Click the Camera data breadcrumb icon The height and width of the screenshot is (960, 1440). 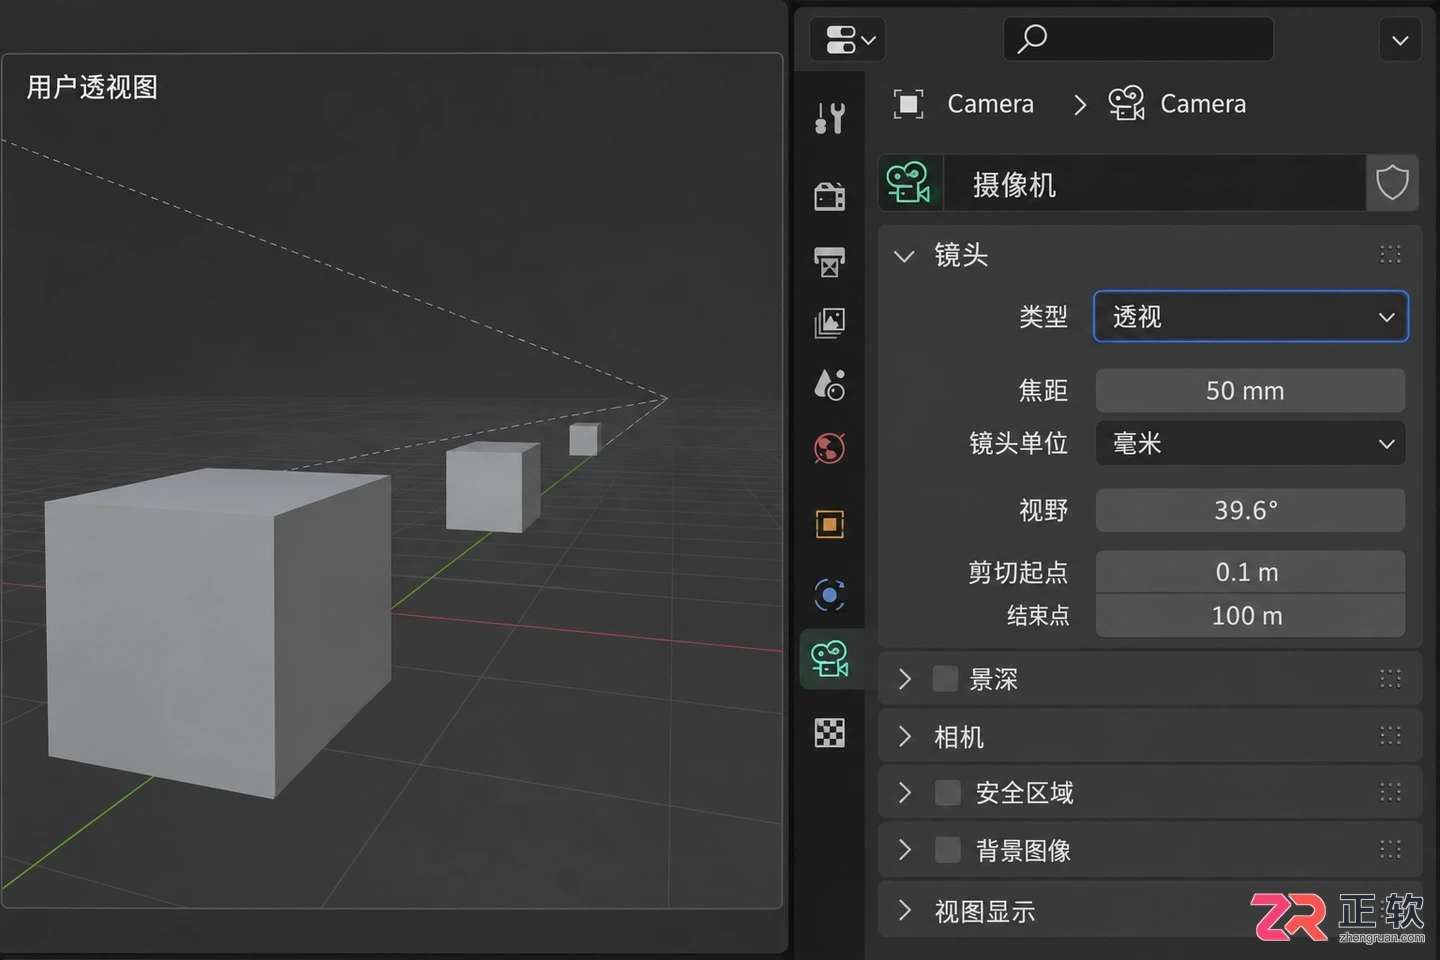[x=1126, y=104]
